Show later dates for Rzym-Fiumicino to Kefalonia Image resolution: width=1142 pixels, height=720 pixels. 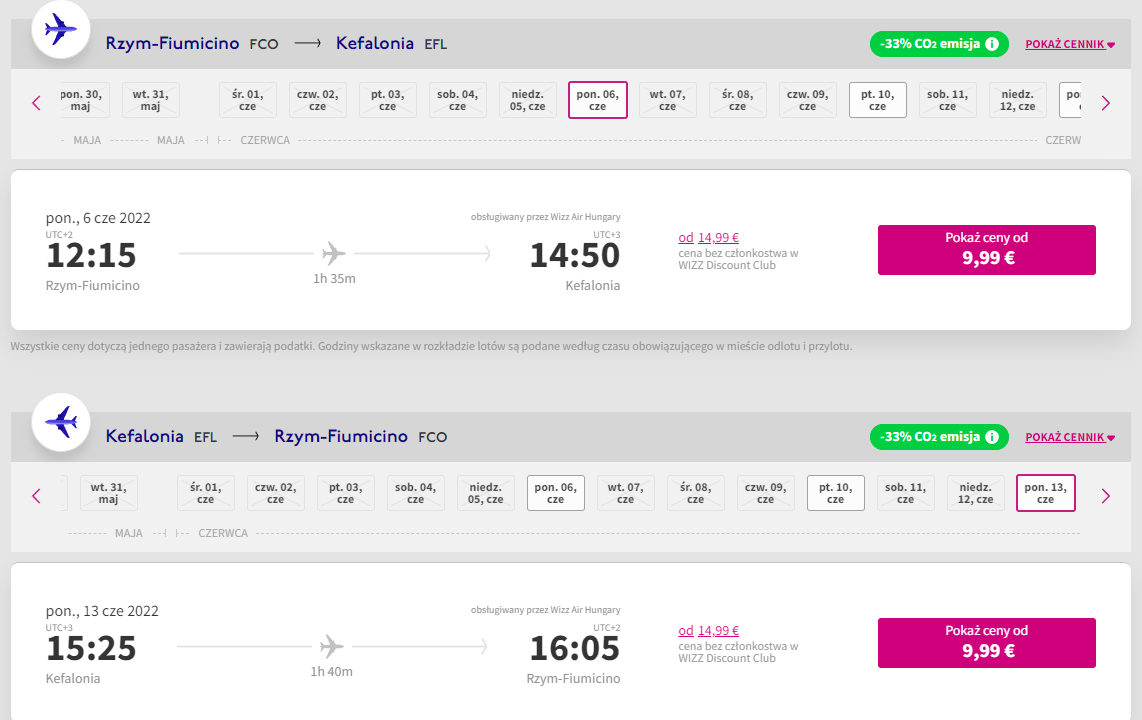coord(1106,103)
